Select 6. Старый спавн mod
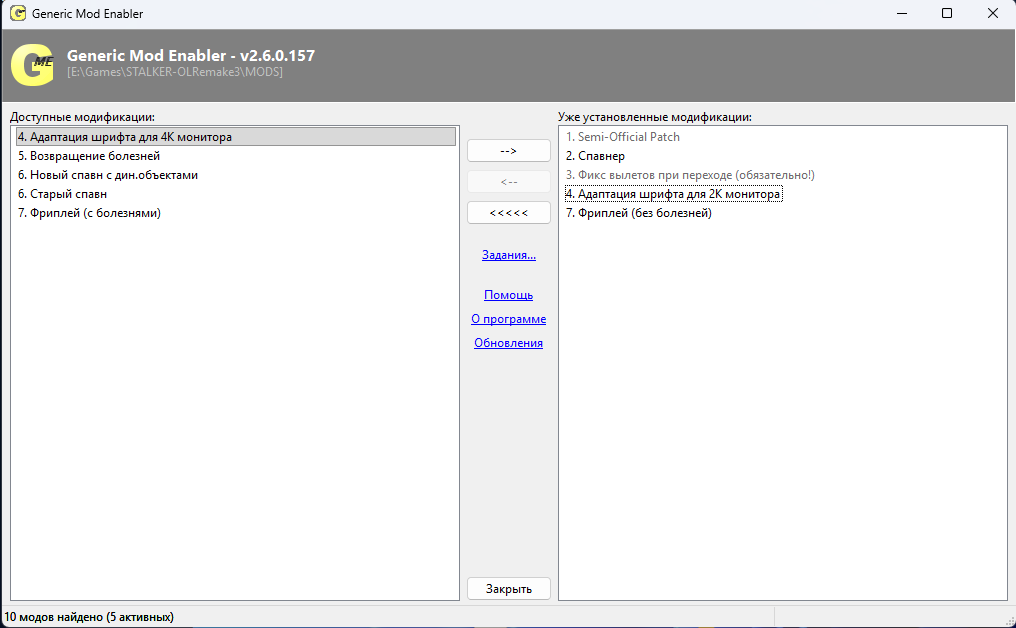 (x=62, y=194)
